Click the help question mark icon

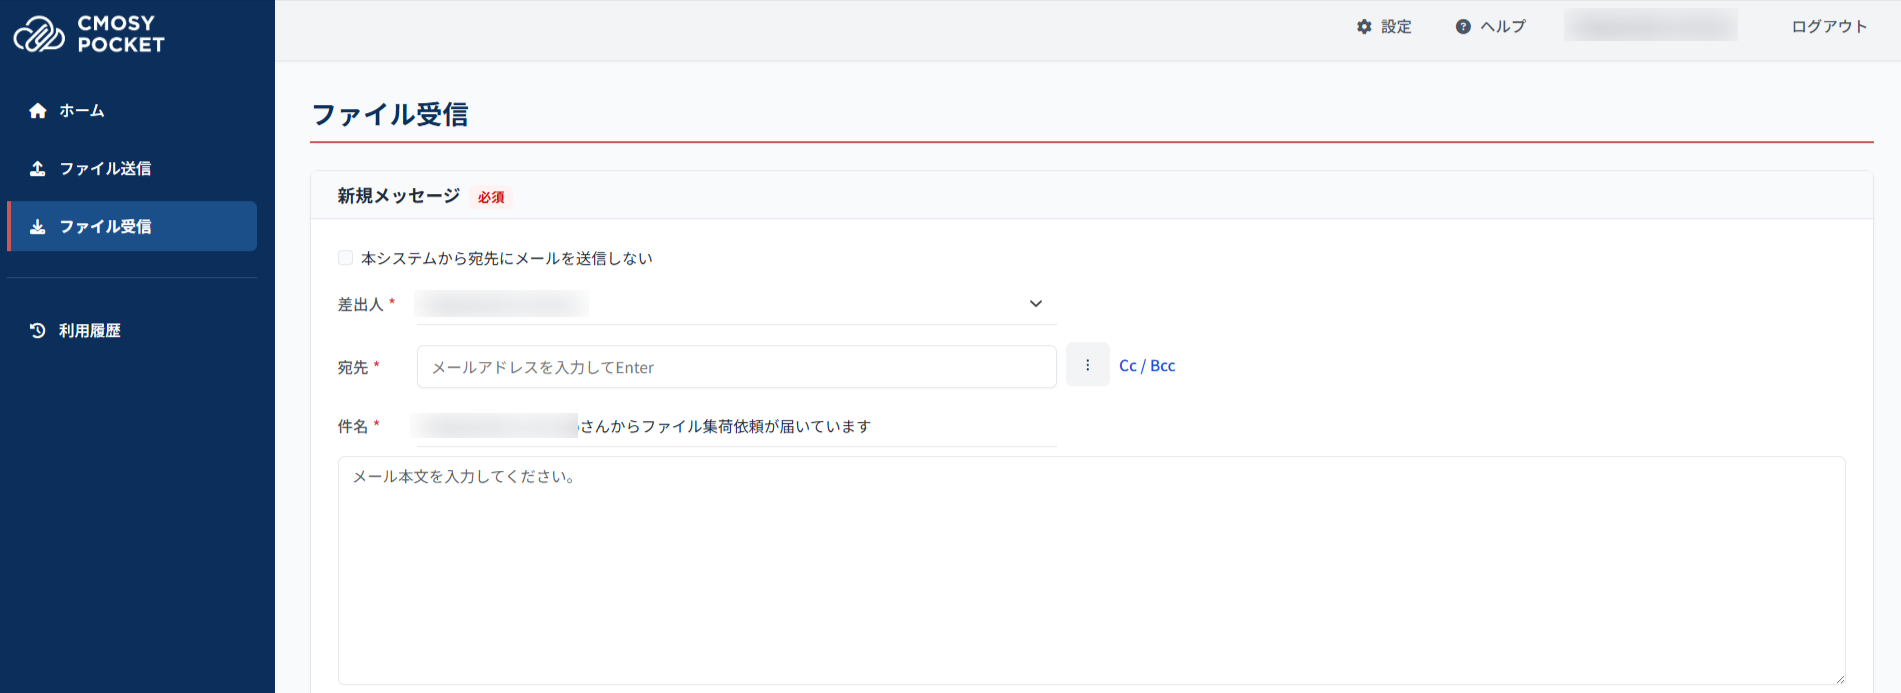(x=1463, y=27)
